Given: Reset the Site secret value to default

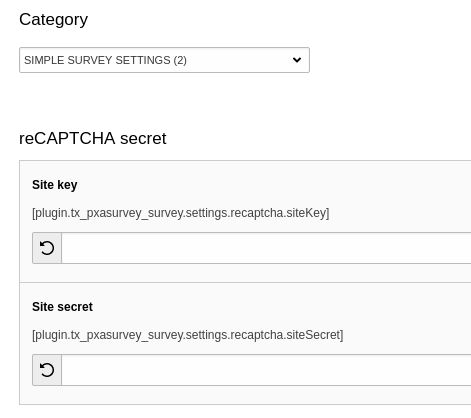Looking at the screenshot, I should 47,370.
